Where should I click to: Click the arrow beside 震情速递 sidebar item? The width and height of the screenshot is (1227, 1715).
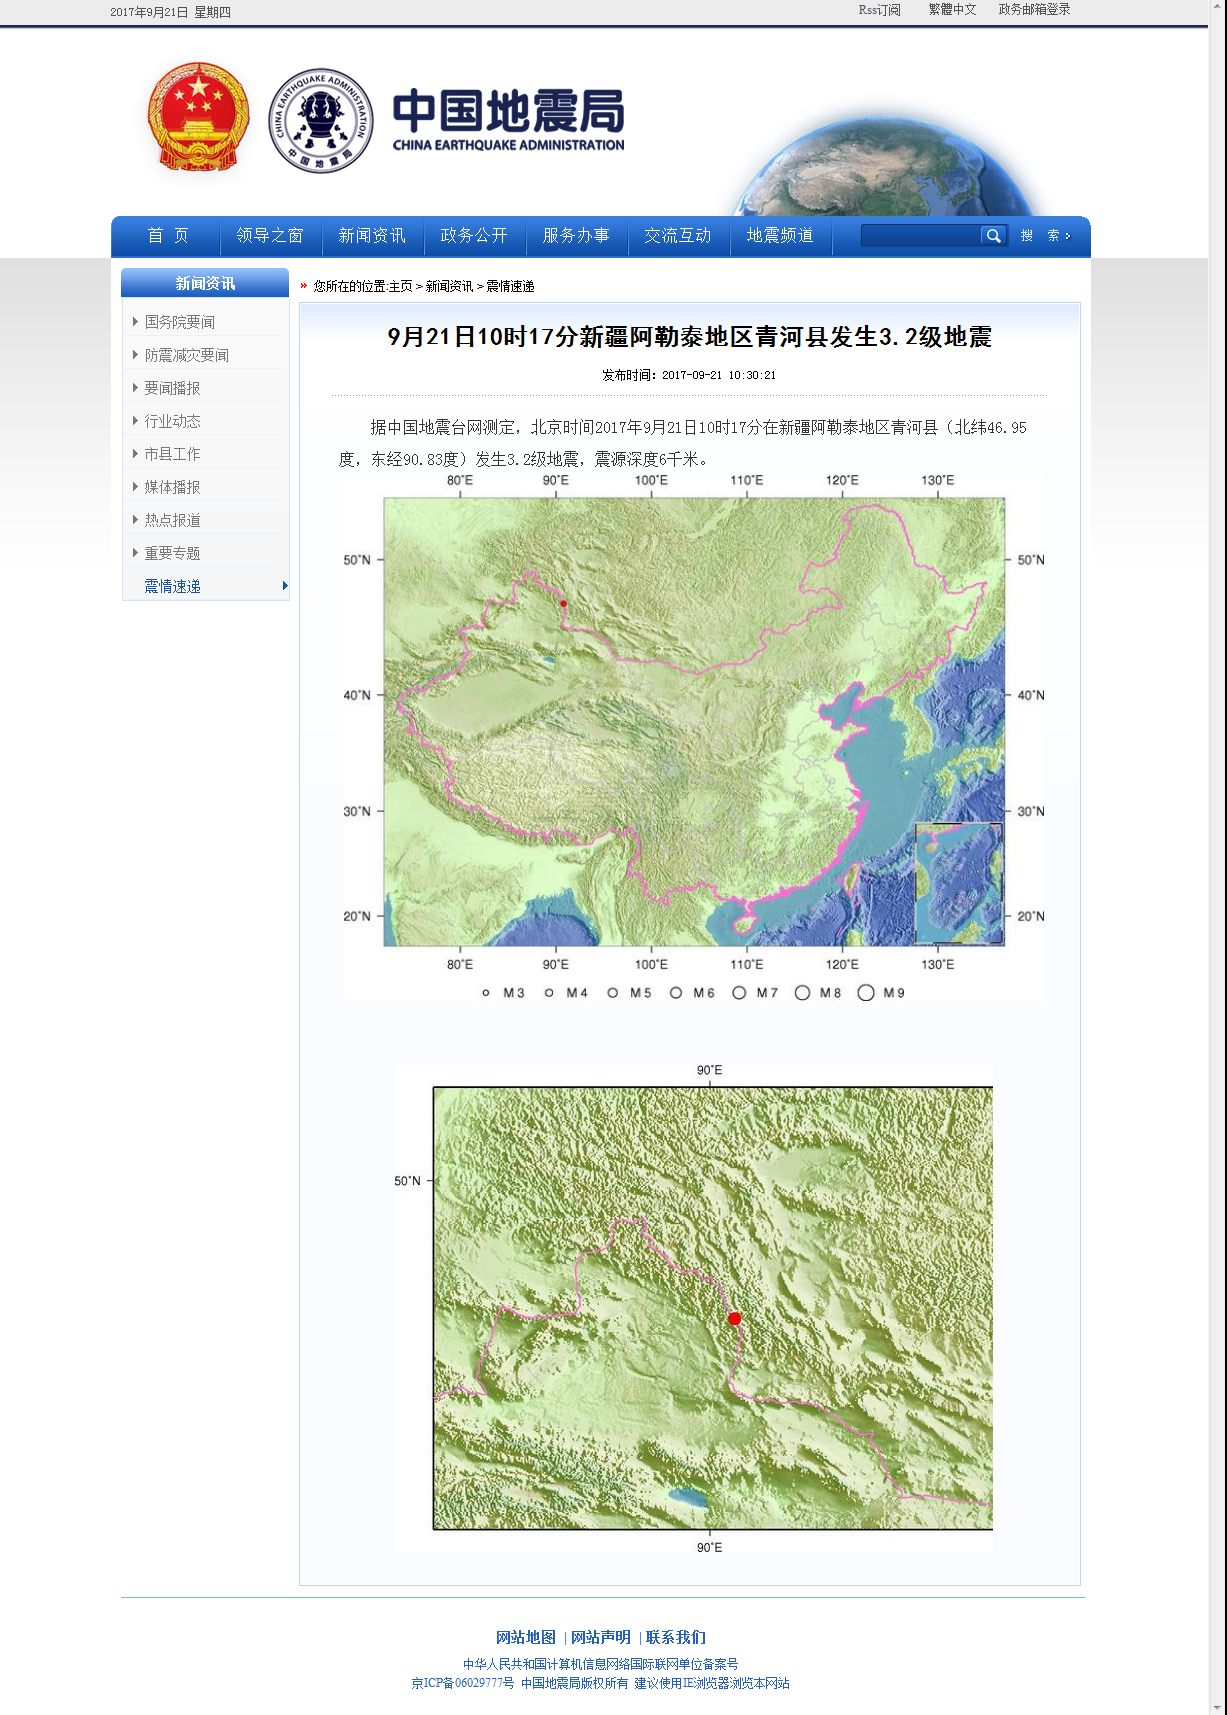pyautogui.click(x=285, y=586)
